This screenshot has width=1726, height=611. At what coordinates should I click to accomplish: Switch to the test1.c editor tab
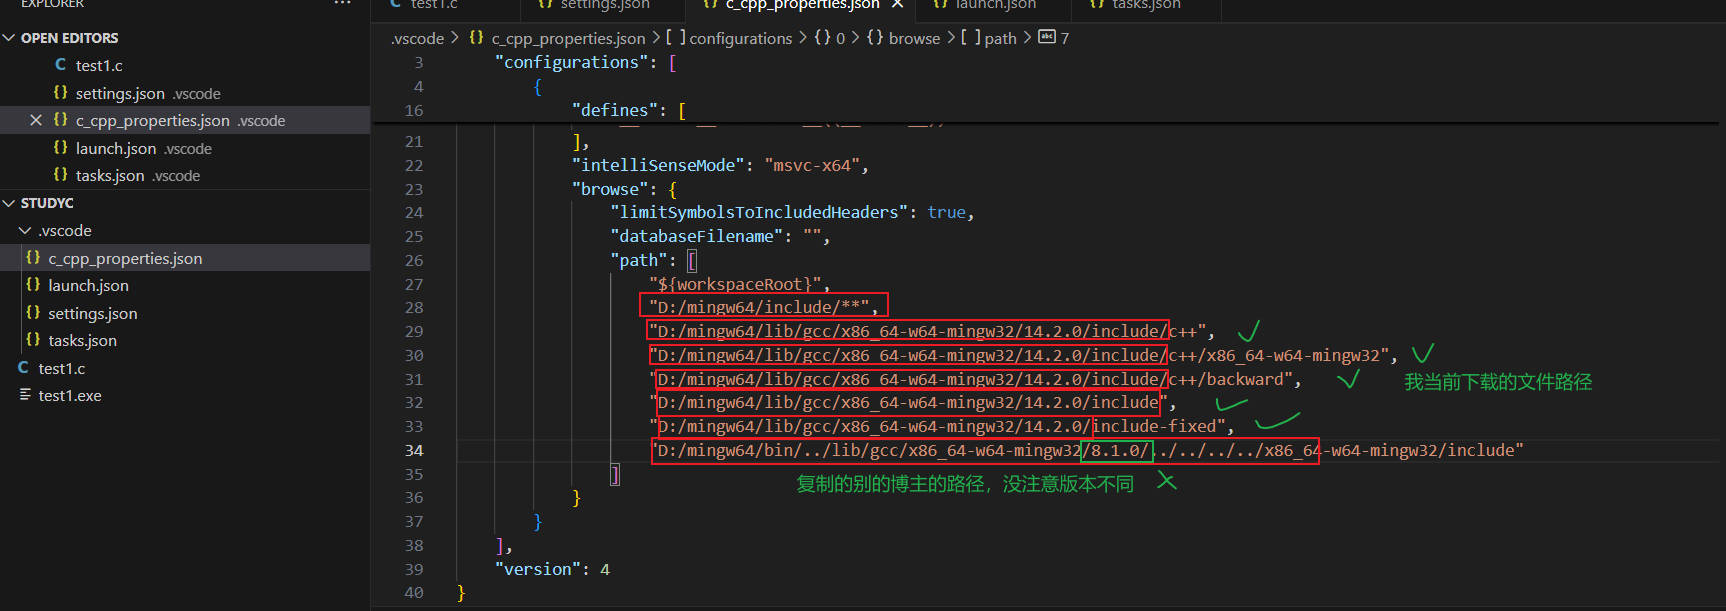point(446,6)
